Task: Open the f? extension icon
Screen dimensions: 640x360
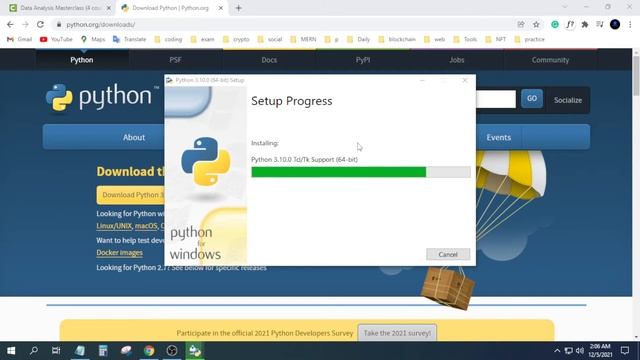Action: [570, 24]
